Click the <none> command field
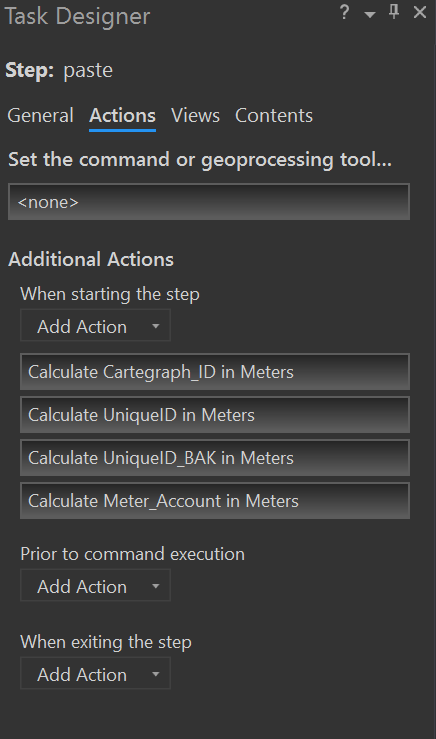 click(209, 202)
